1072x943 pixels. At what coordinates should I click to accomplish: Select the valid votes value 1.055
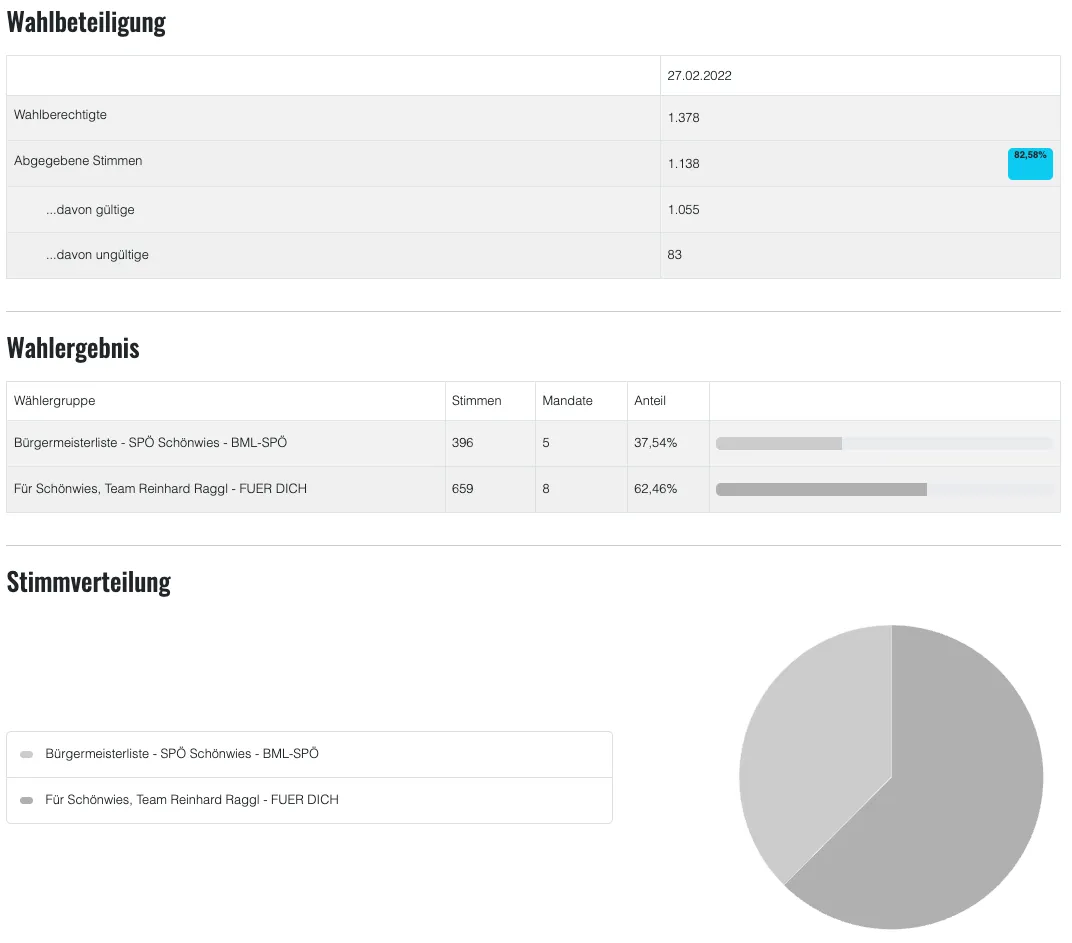(684, 210)
